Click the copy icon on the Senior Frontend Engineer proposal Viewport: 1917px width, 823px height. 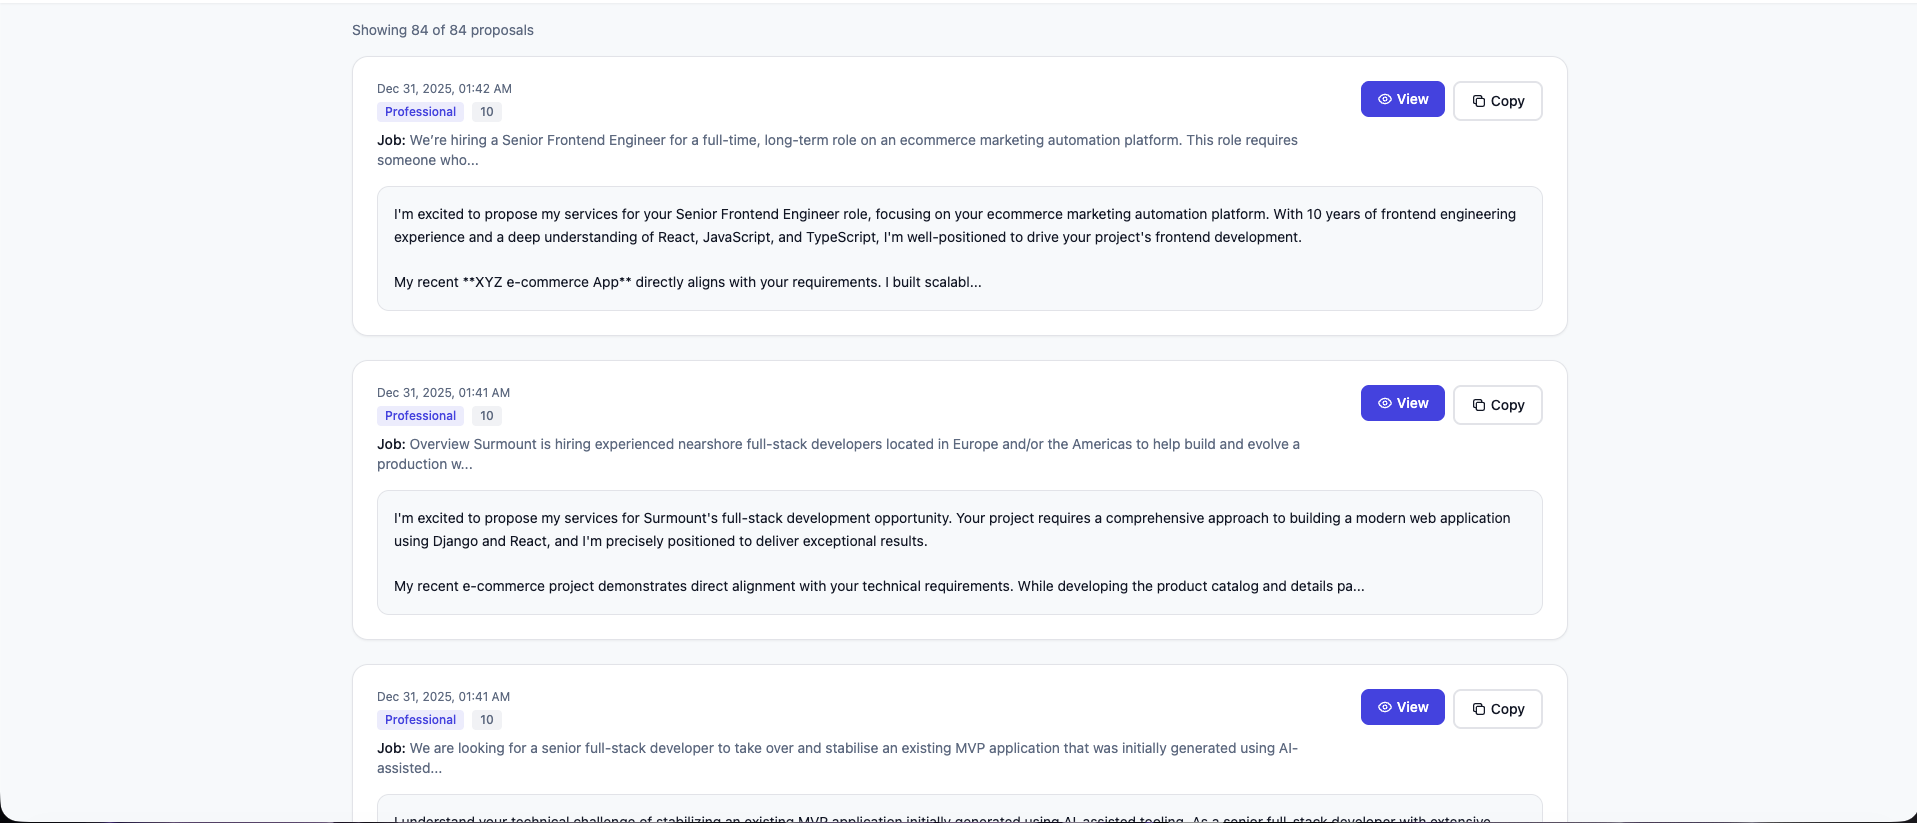click(x=1479, y=101)
